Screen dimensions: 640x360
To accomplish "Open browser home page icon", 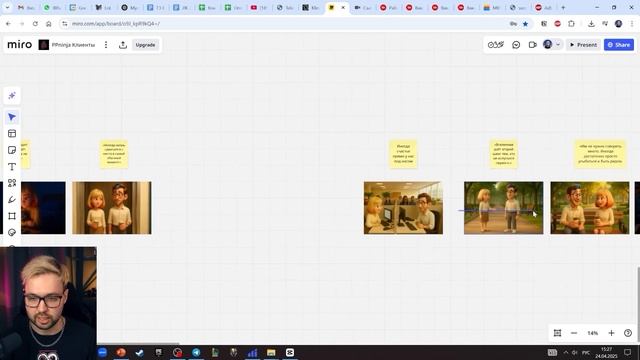I will [x=49, y=24].
